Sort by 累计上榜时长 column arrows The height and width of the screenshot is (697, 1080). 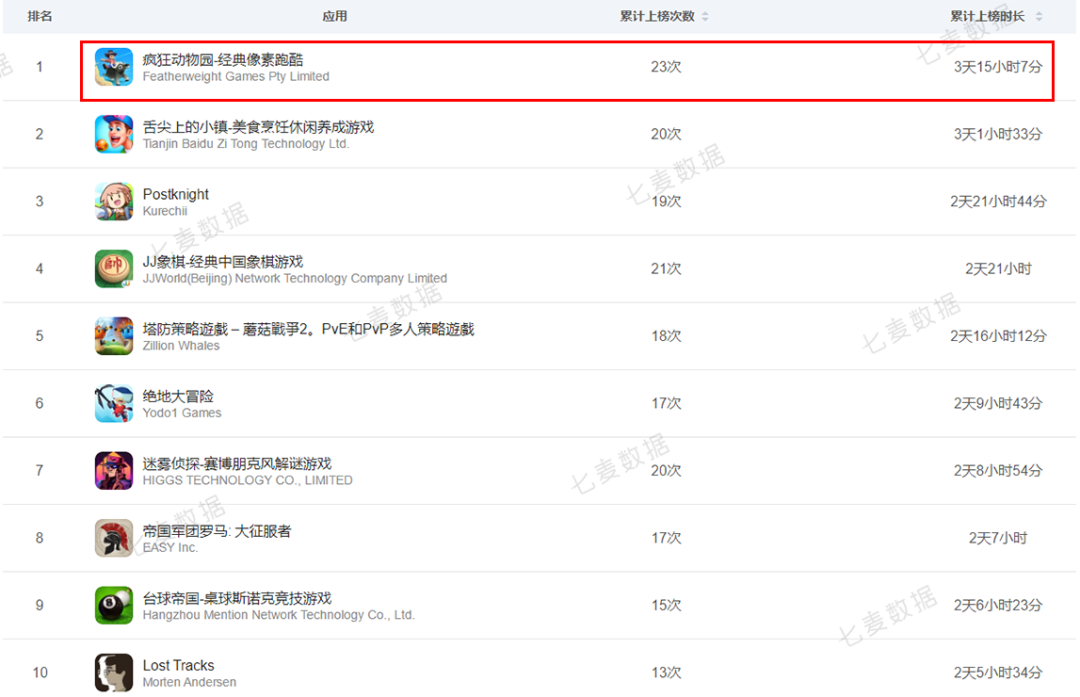(1038, 17)
